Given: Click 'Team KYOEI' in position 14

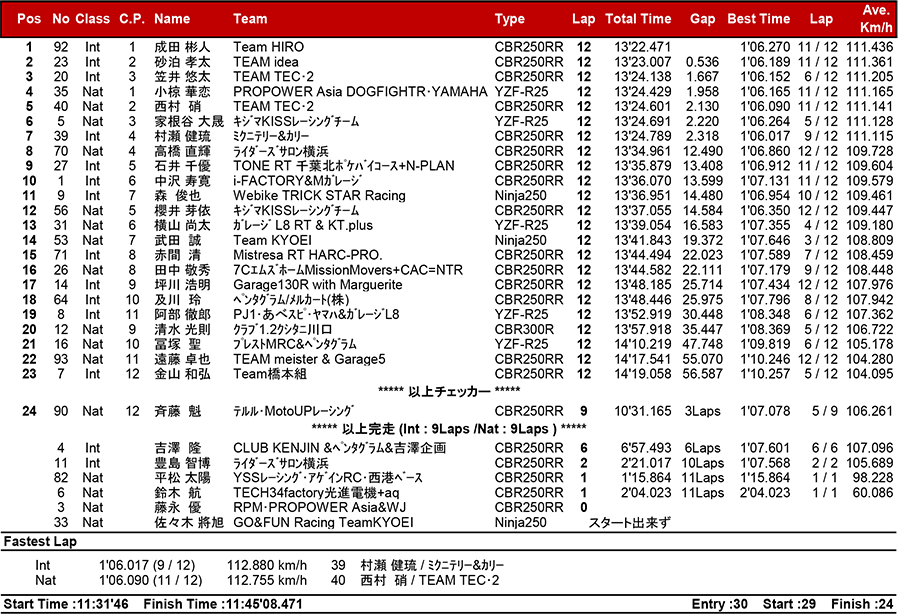Looking at the screenshot, I should point(273,241).
